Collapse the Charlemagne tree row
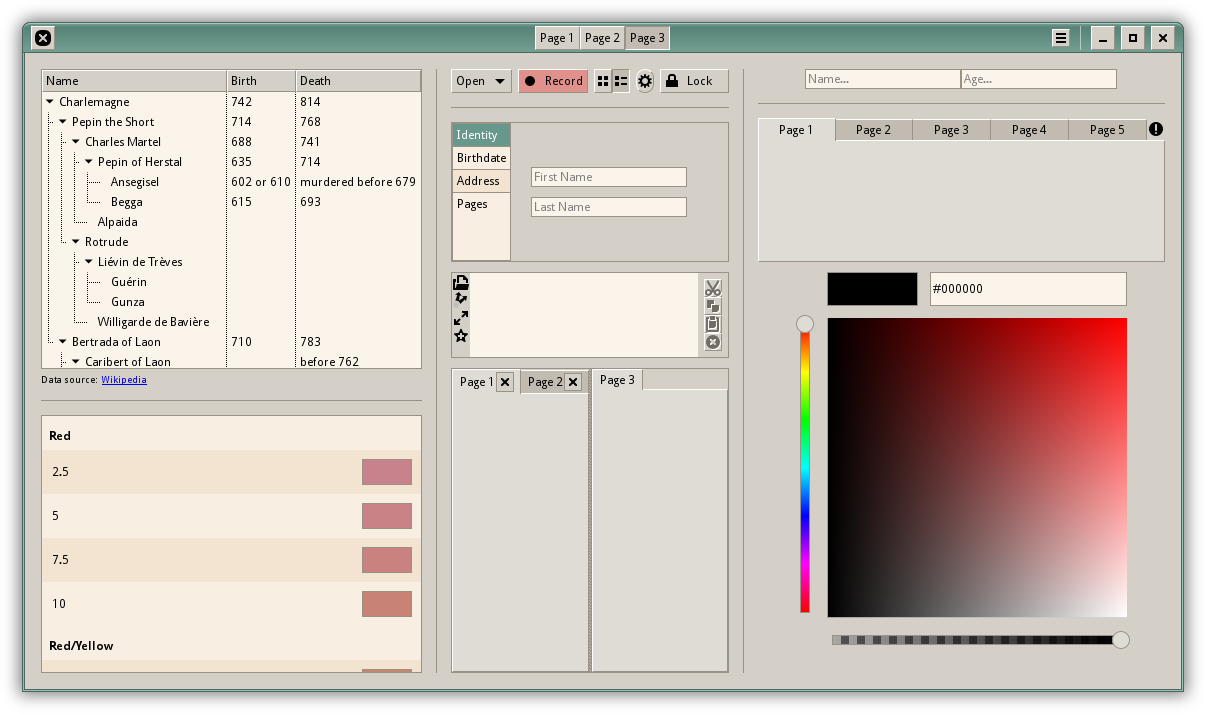Image resolution: width=1206 pixels, height=714 pixels. [50, 102]
